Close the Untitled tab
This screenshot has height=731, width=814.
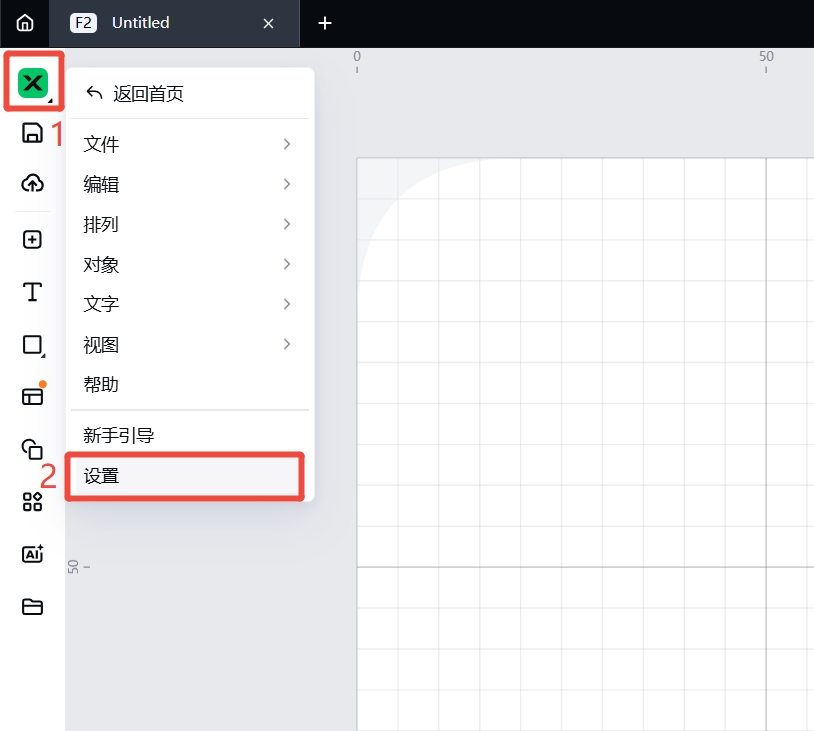(x=268, y=23)
